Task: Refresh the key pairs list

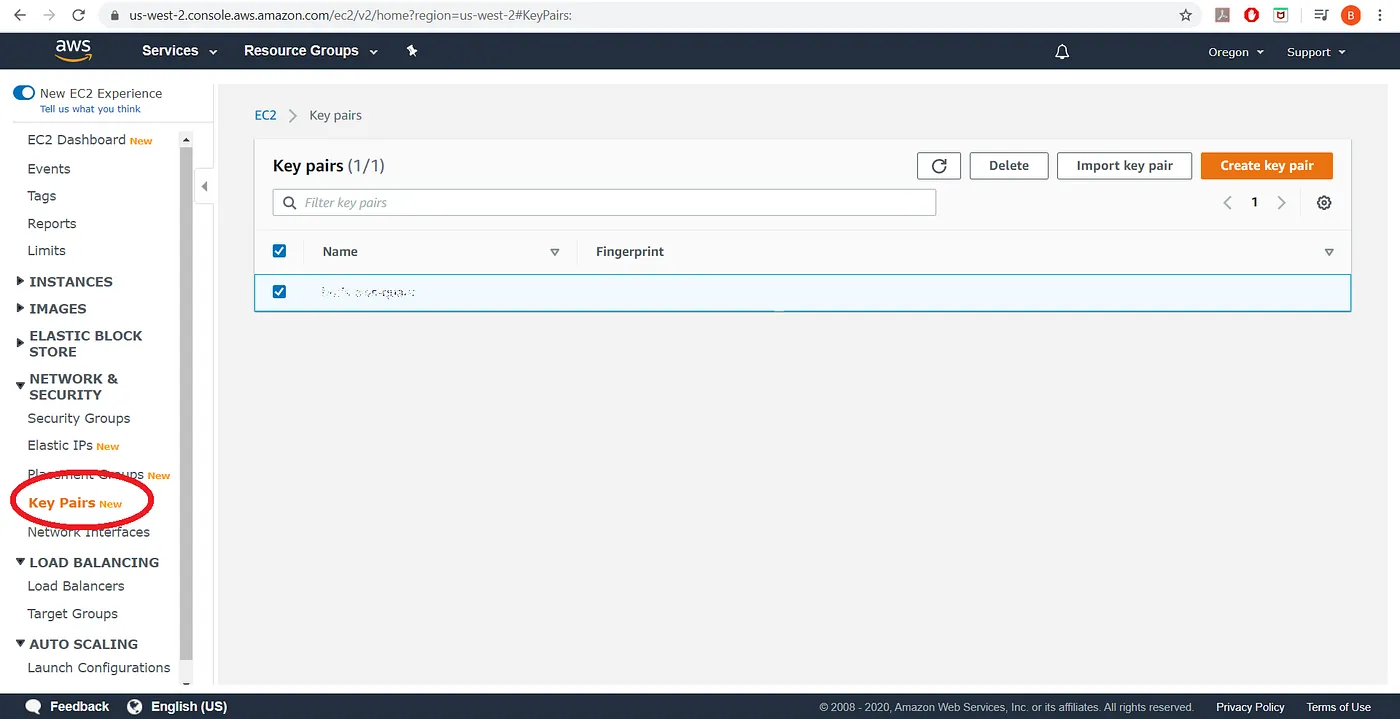Action: point(939,166)
